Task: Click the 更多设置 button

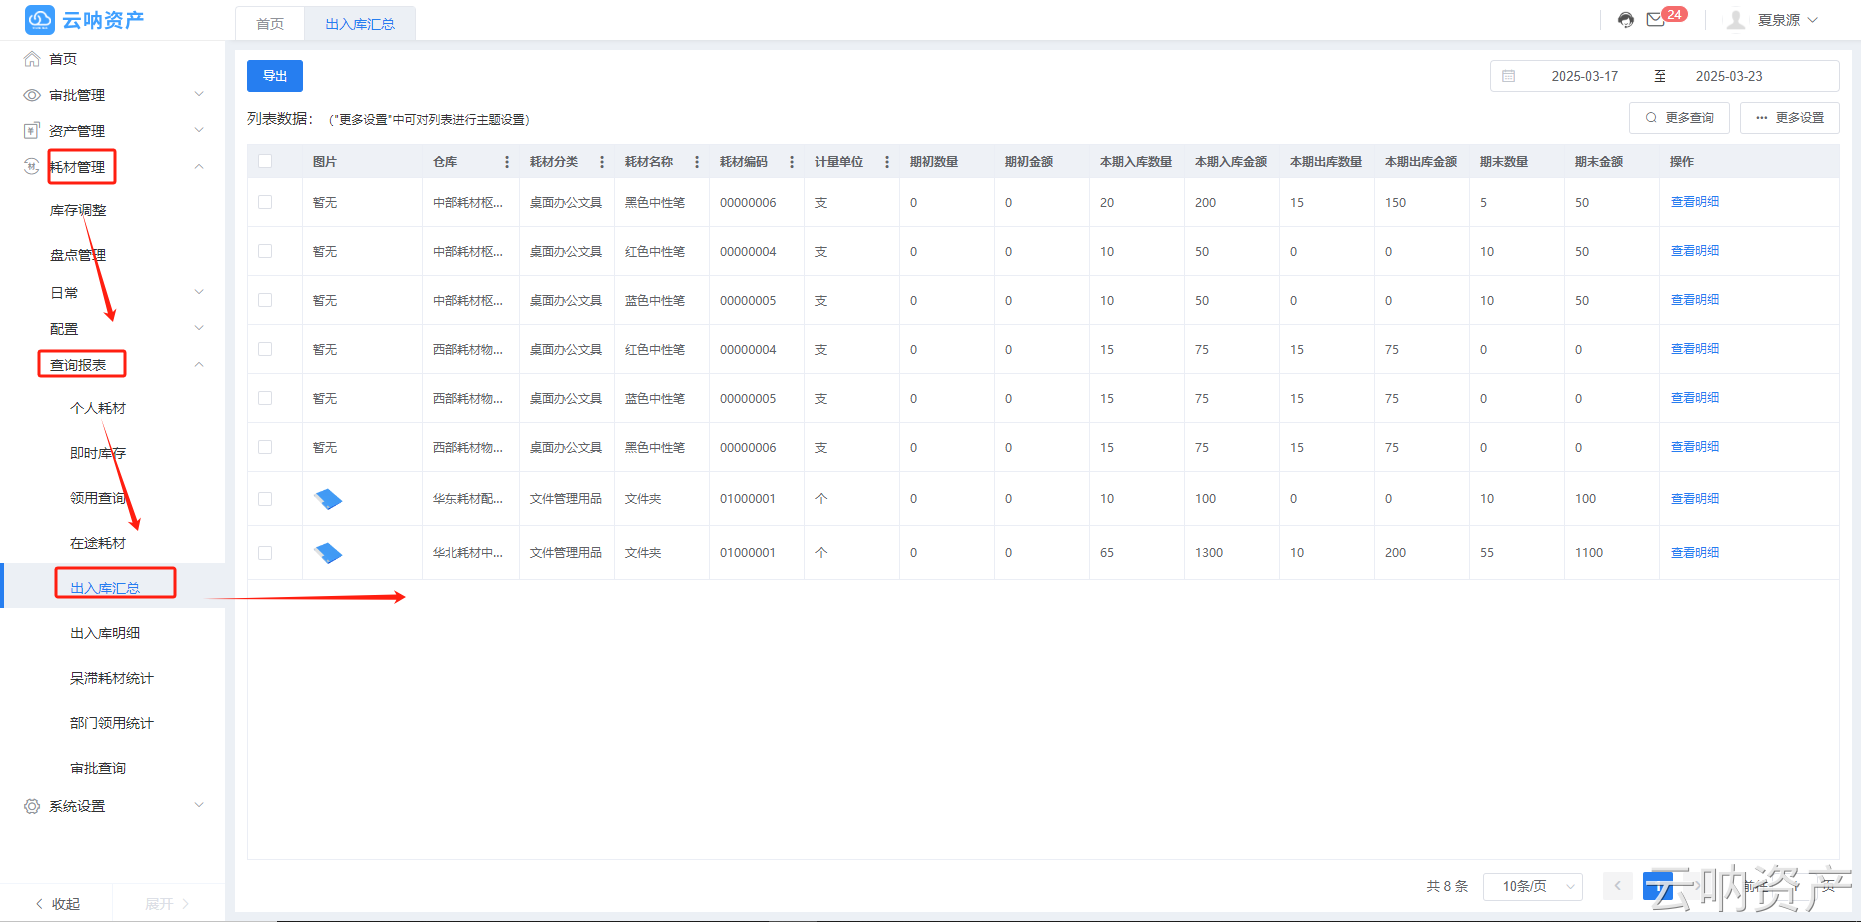Action: pyautogui.click(x=1790, y=118)
